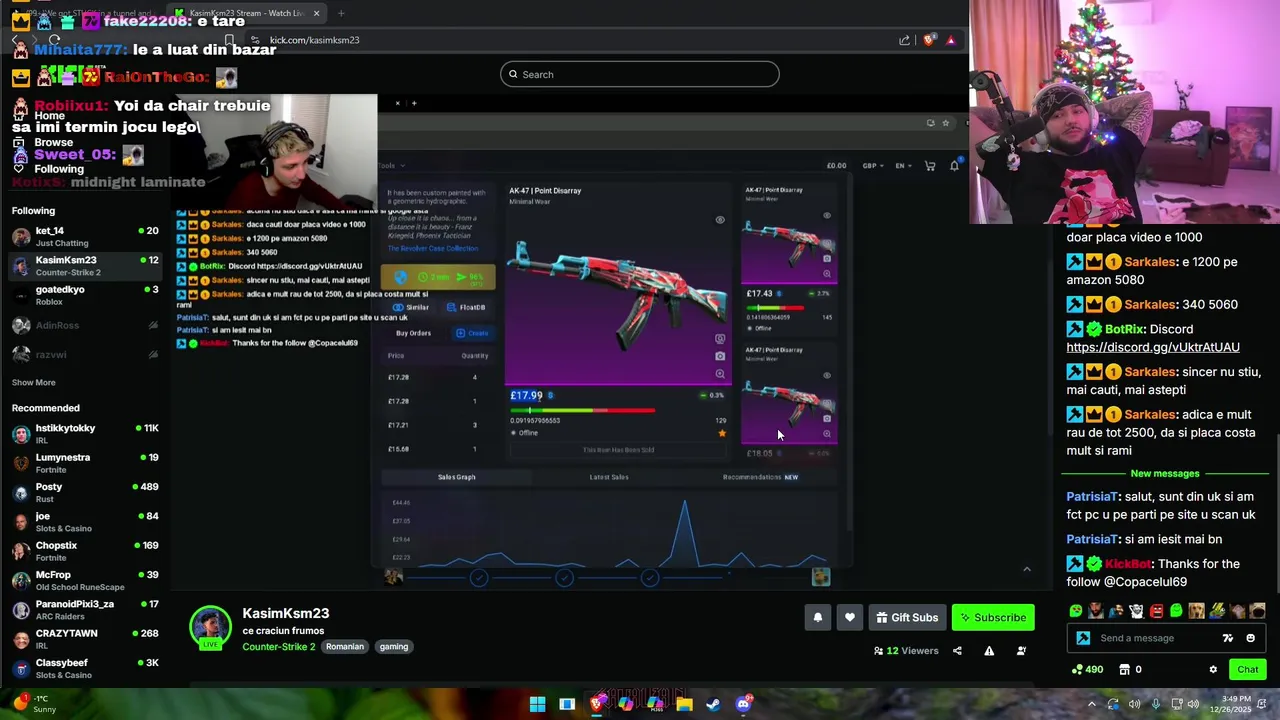Report stream using warning triangle icon
Screen dimensions: 1280x720
pos(989,651)
